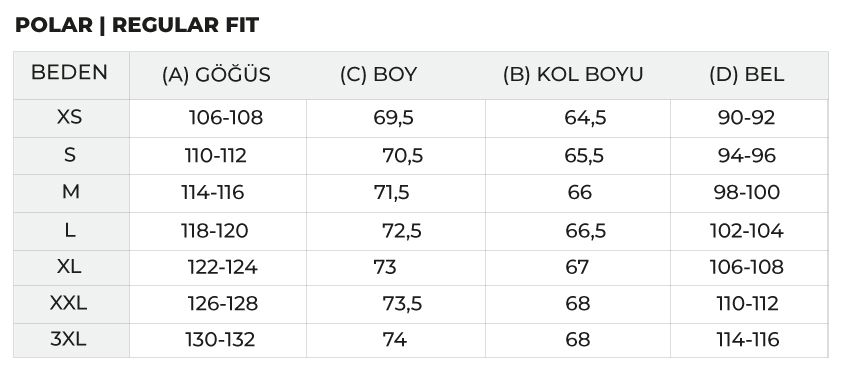This screenshot has height=373, width=850.
Task: Click the 130-132 chest value cell
Action: click(x=220, y=340)
